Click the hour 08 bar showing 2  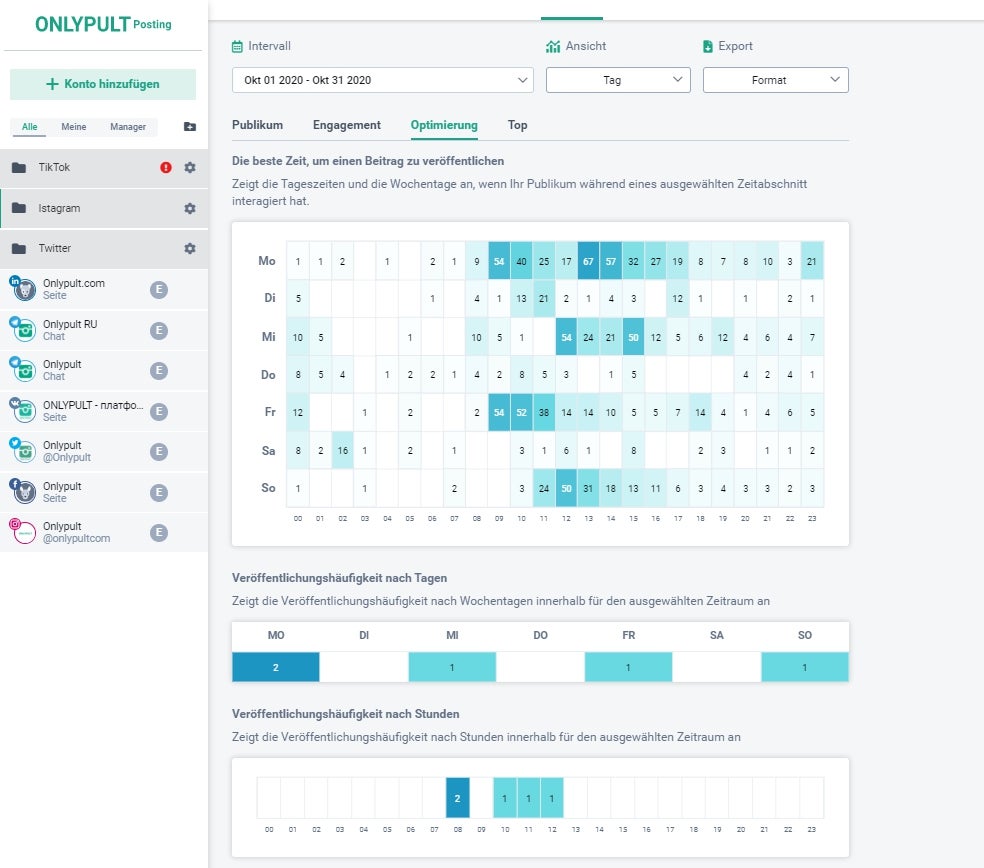click(x=457, y=798)
